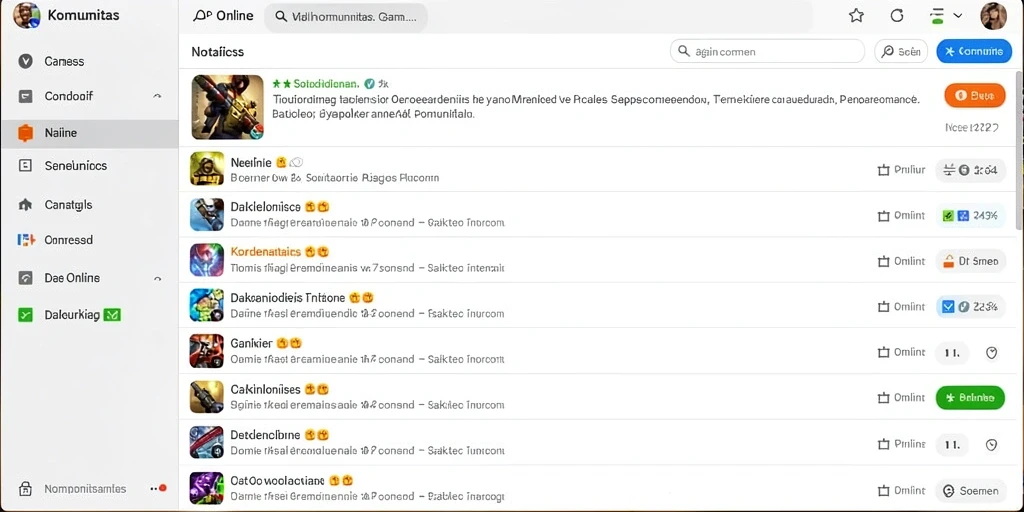Click the lock icon beside Nomponitsamles
Screen dimensions: 1024x512
pos(25,488)
